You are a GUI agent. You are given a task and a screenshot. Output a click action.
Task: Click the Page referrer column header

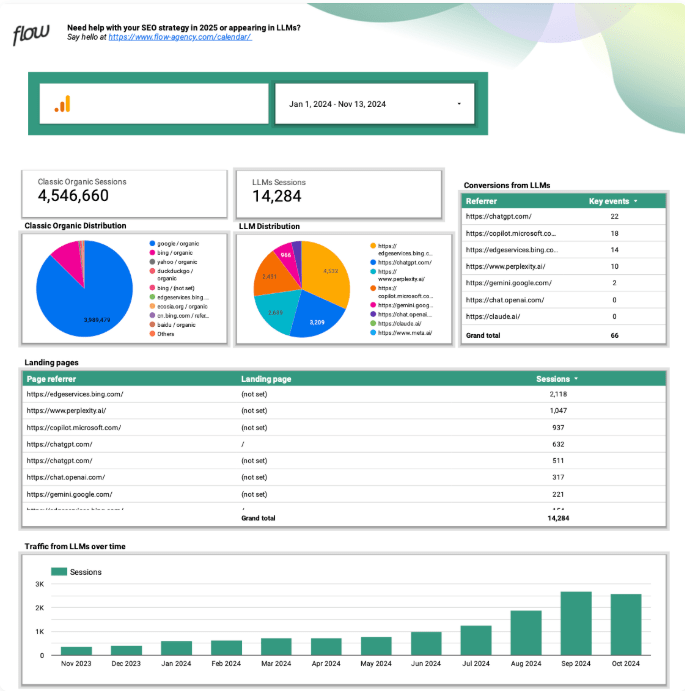coord(51,379)
